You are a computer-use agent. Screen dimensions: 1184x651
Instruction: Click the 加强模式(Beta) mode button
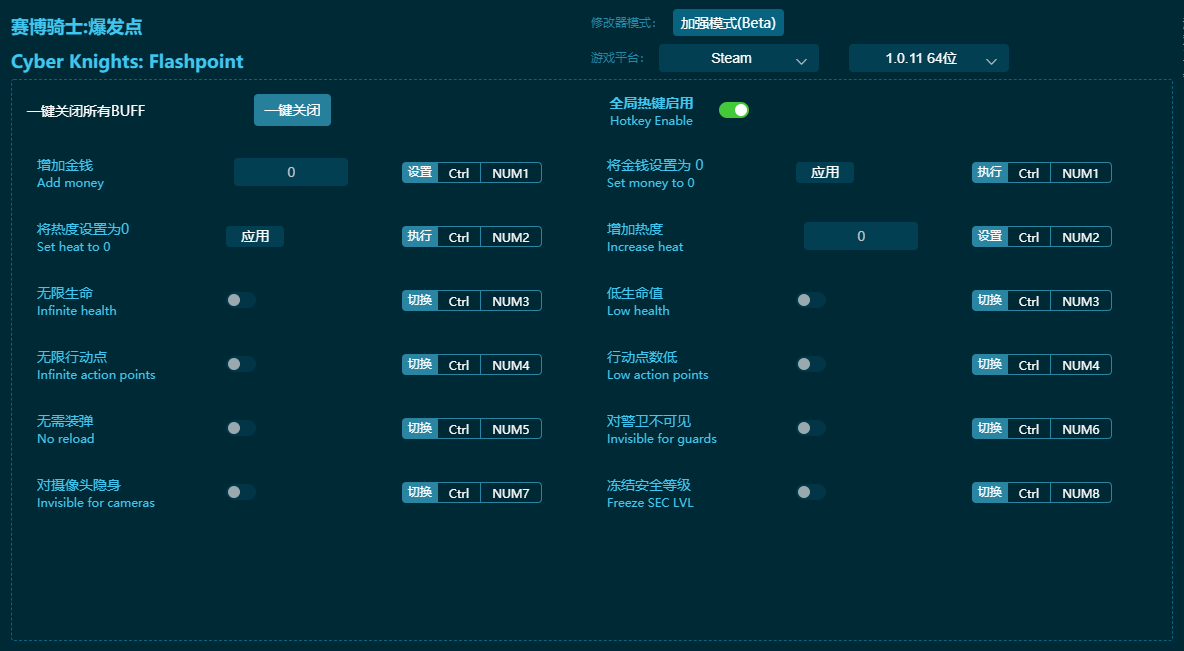pyautogui.click(x=727, y=22)
